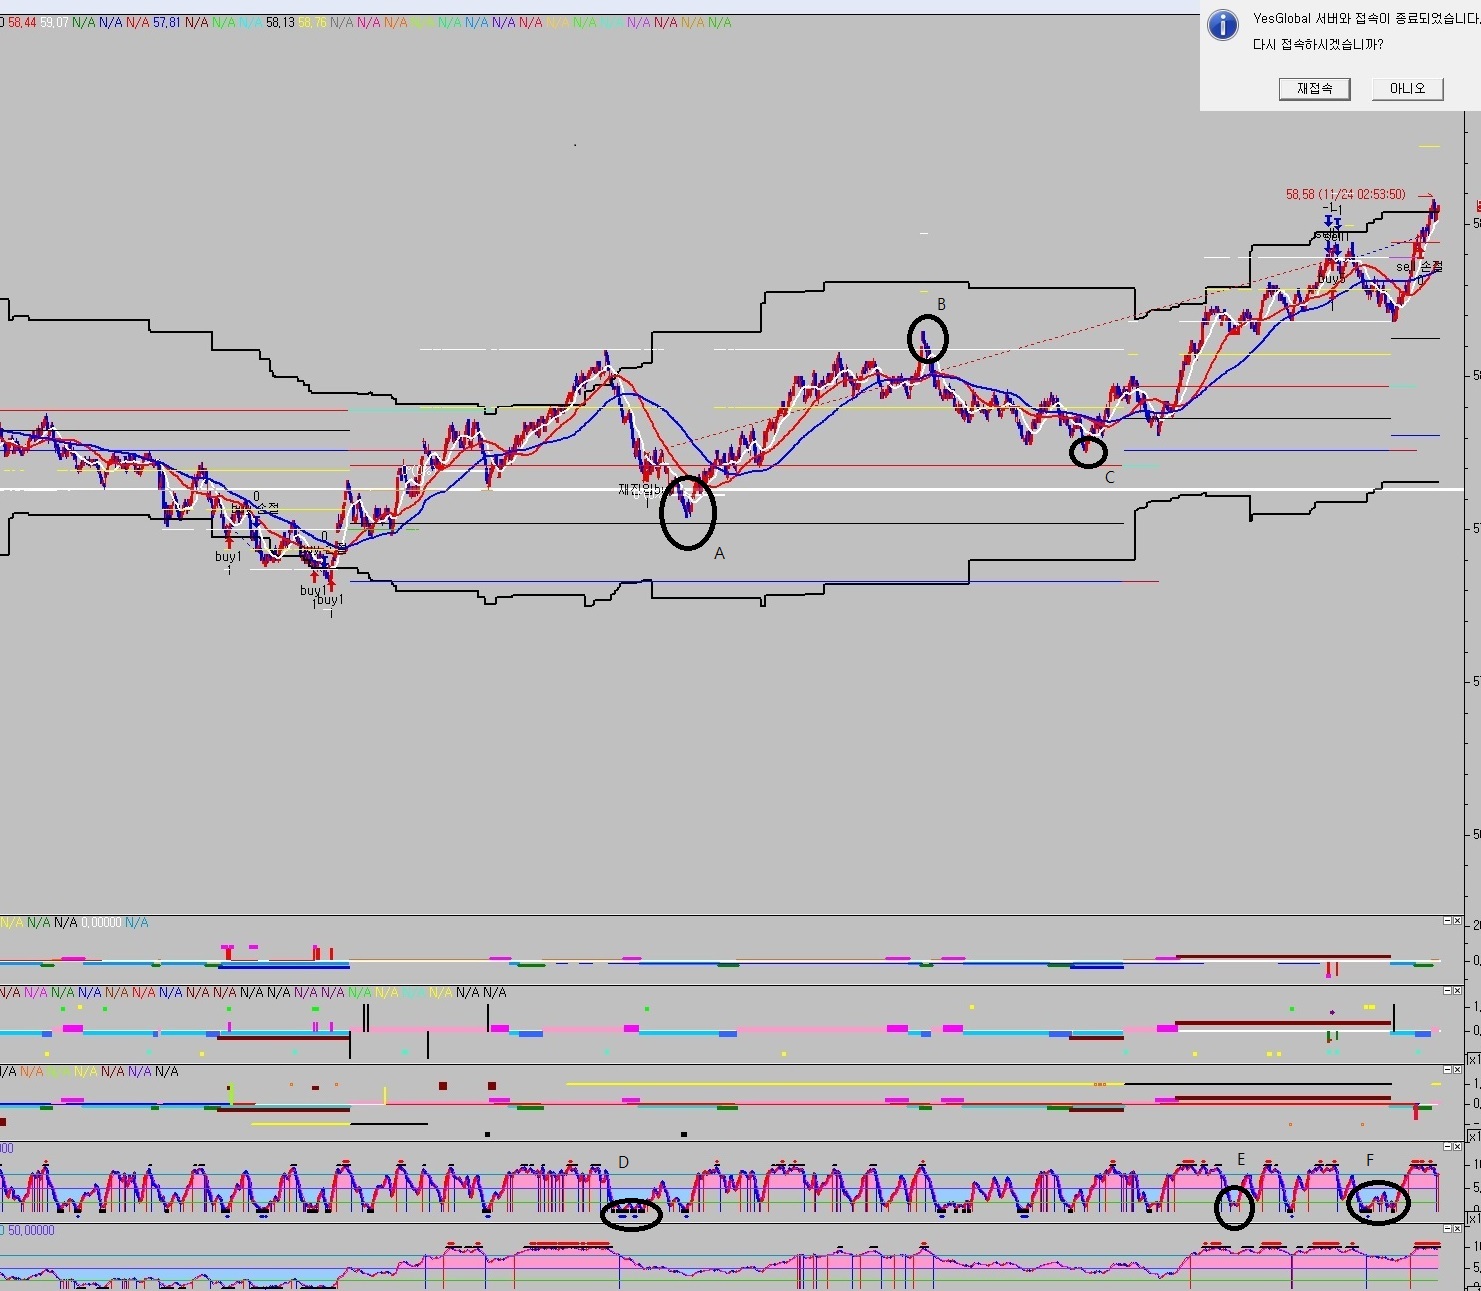The image size is (1481, 1291).
Task: Close the second indicator panel
Action: (1459, 990)
